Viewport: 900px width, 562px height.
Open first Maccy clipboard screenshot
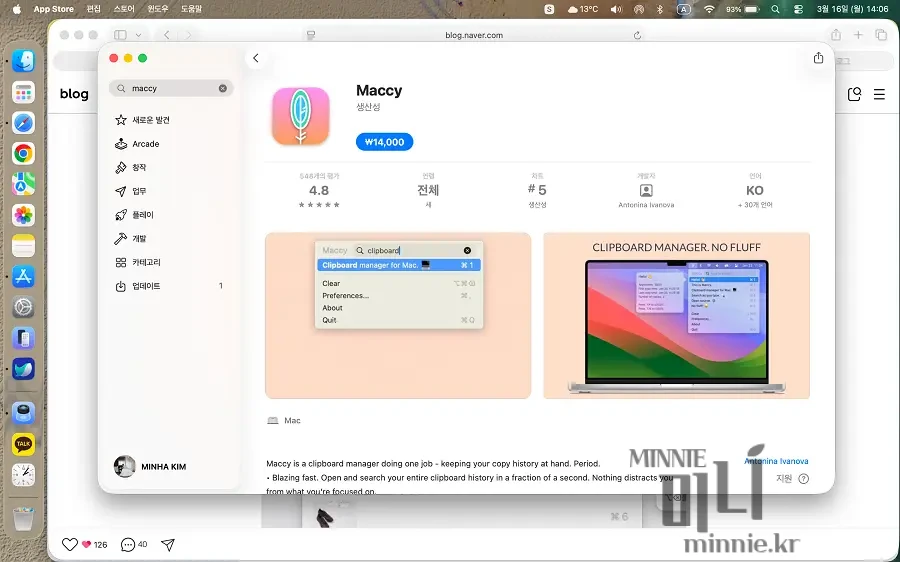(x=398, y=316)
